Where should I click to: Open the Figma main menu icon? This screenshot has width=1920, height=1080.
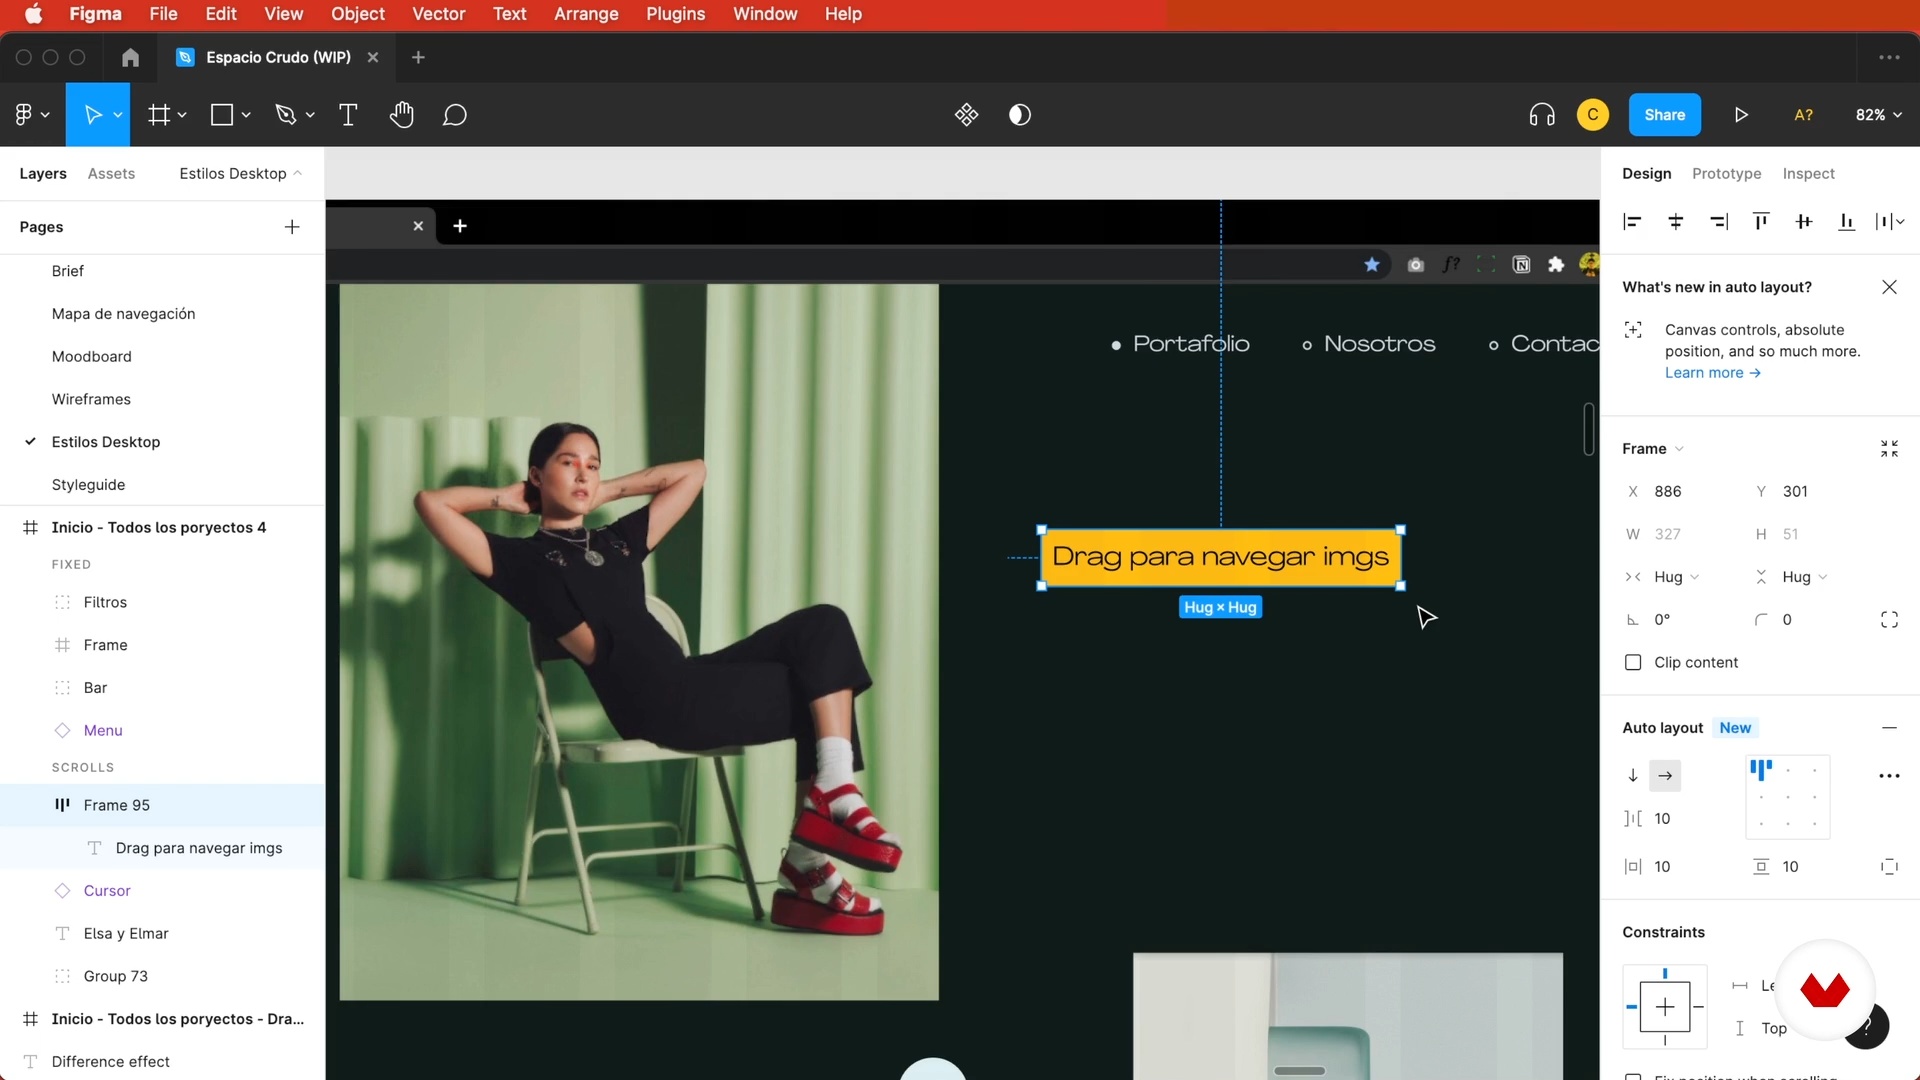click(24, 115)
